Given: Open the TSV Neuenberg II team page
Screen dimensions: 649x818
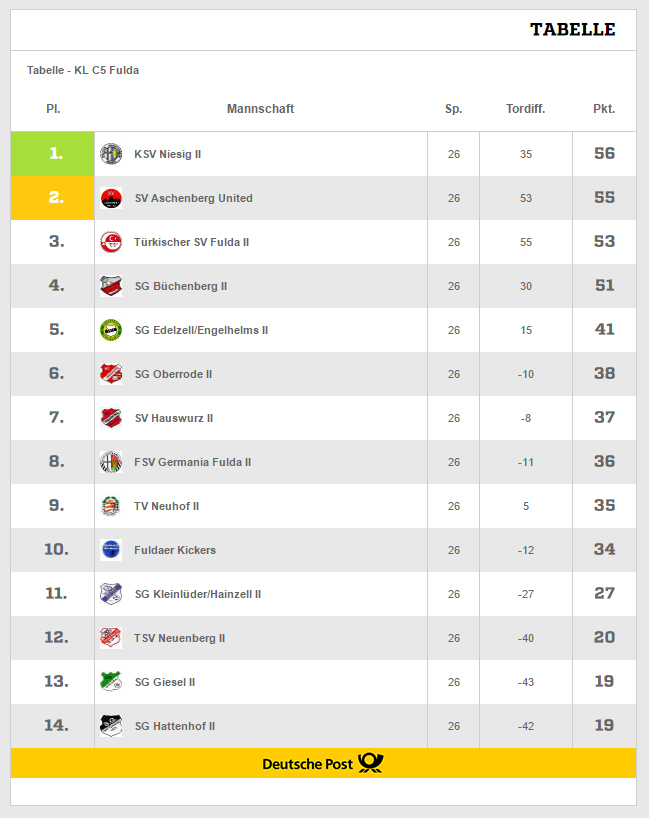Looking at the screenshot, I should click(x=179, y=638).
